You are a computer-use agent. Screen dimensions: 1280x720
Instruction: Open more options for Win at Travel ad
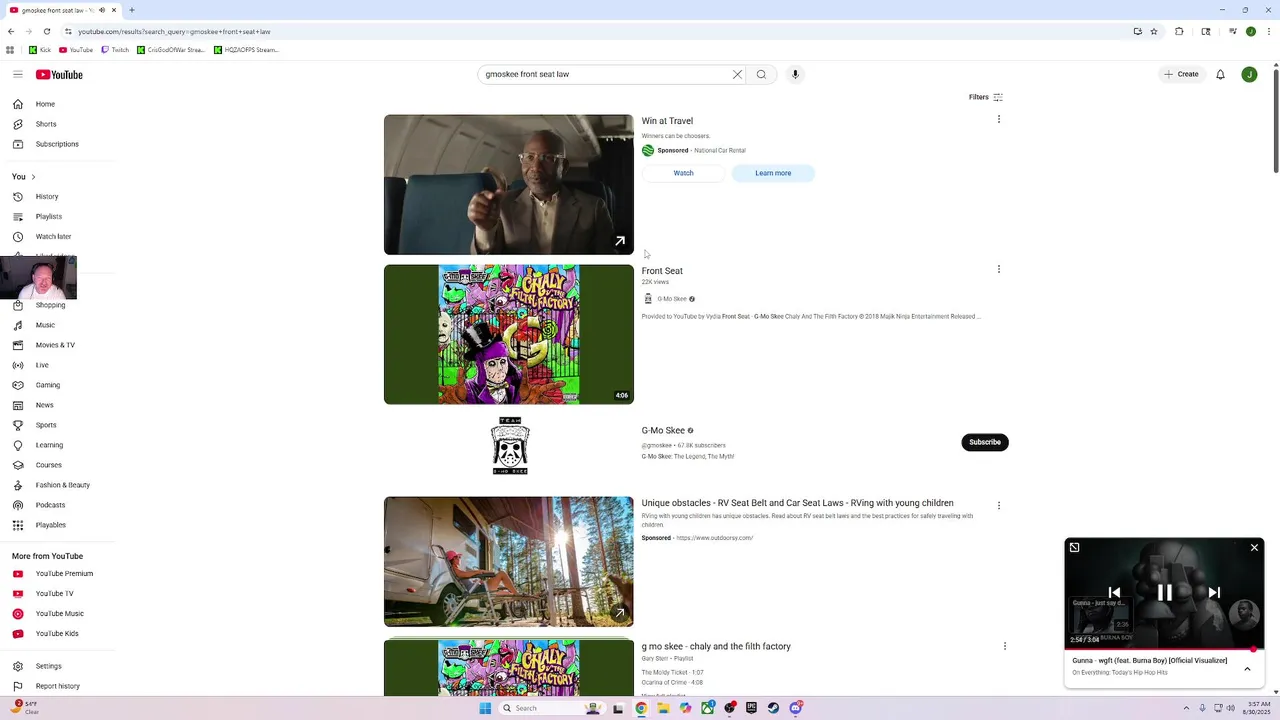click(x=998, y=119)
